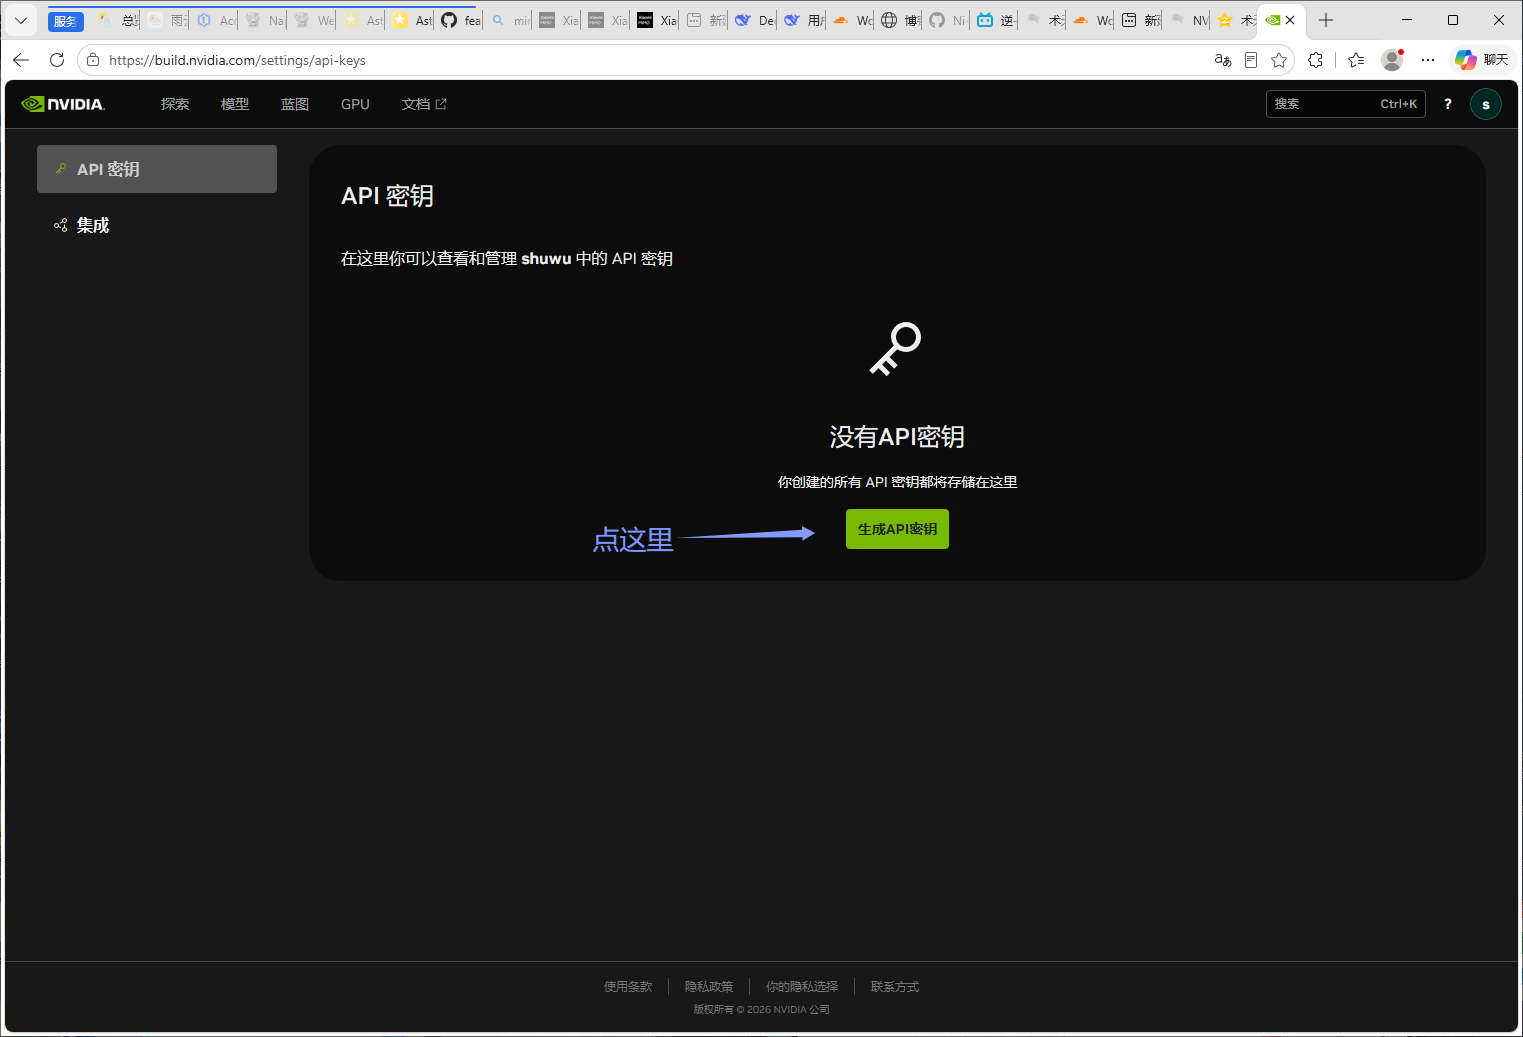The height and width of the screenshot is (1037, 1523).
Task: Open the 蓝图 nav menu item
Action: [295, 104]
